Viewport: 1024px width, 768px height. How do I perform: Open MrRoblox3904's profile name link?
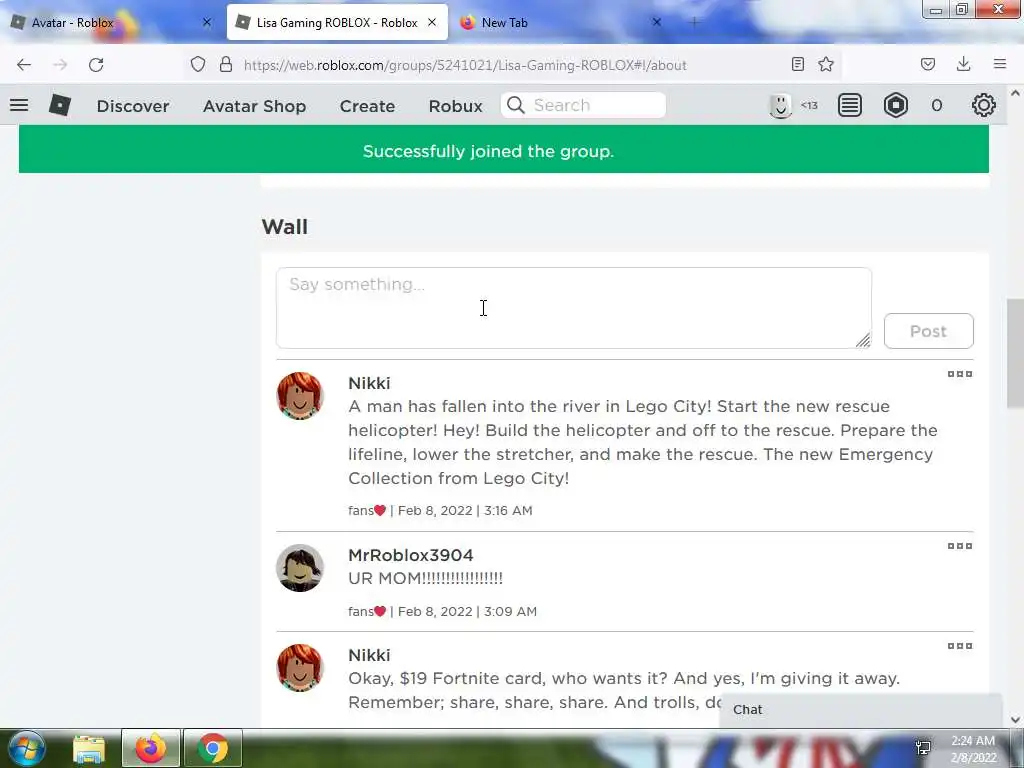411,555
